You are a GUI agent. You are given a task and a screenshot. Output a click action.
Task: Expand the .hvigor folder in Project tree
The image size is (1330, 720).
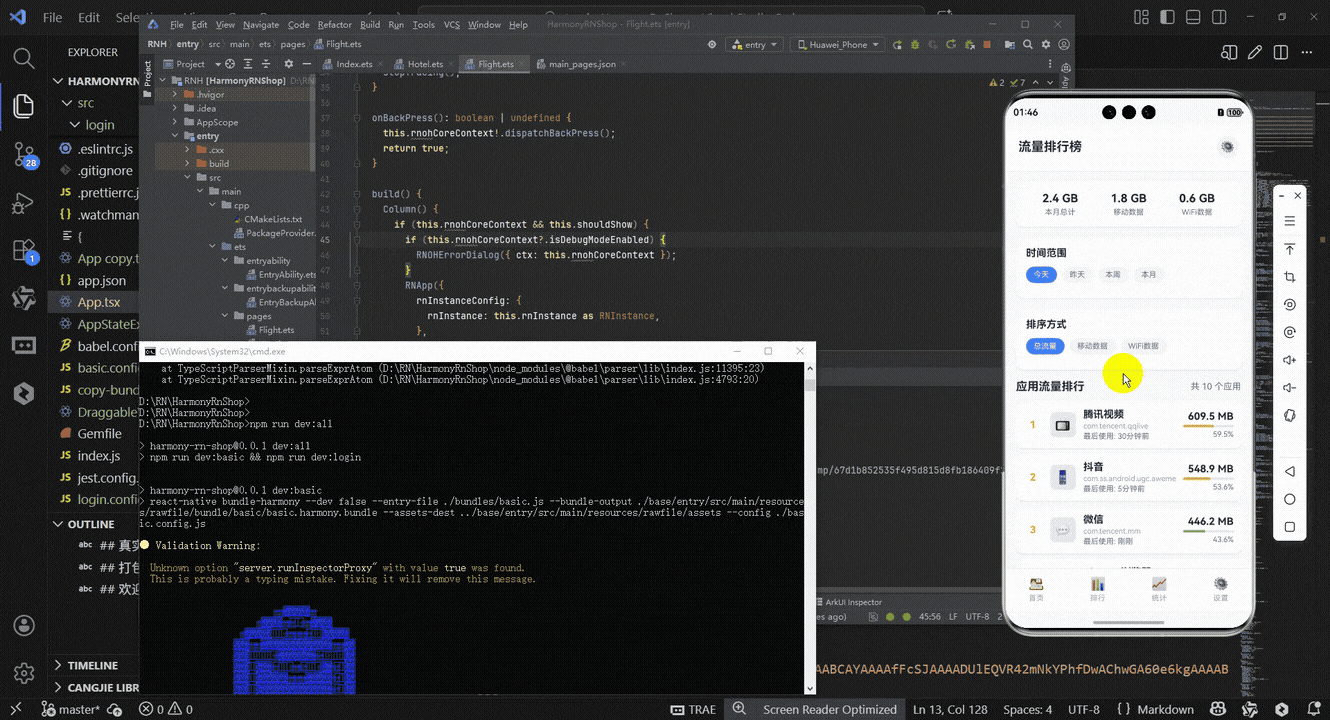tap(175, 94)
